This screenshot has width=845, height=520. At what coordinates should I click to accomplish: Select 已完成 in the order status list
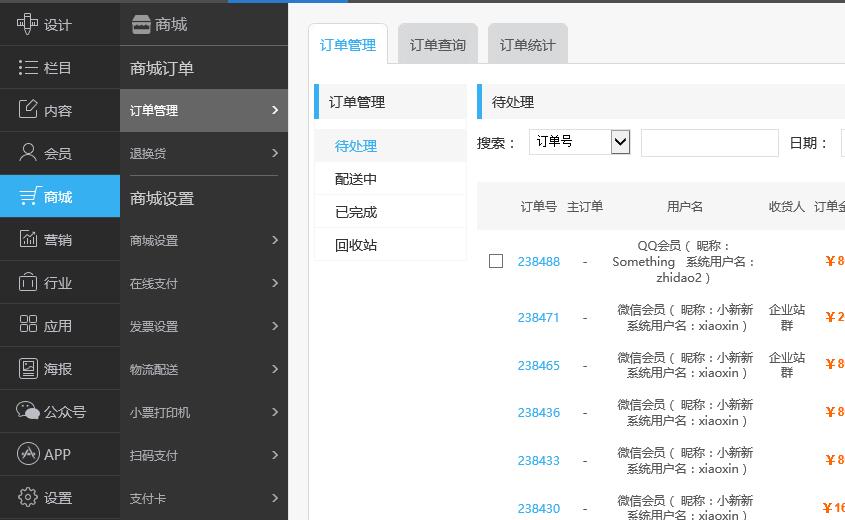pos(356,212)
